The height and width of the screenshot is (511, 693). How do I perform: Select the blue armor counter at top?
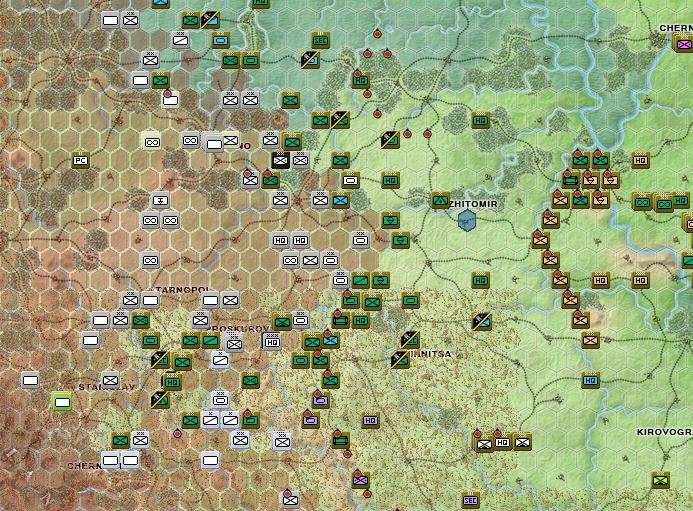tap(220, 40)
